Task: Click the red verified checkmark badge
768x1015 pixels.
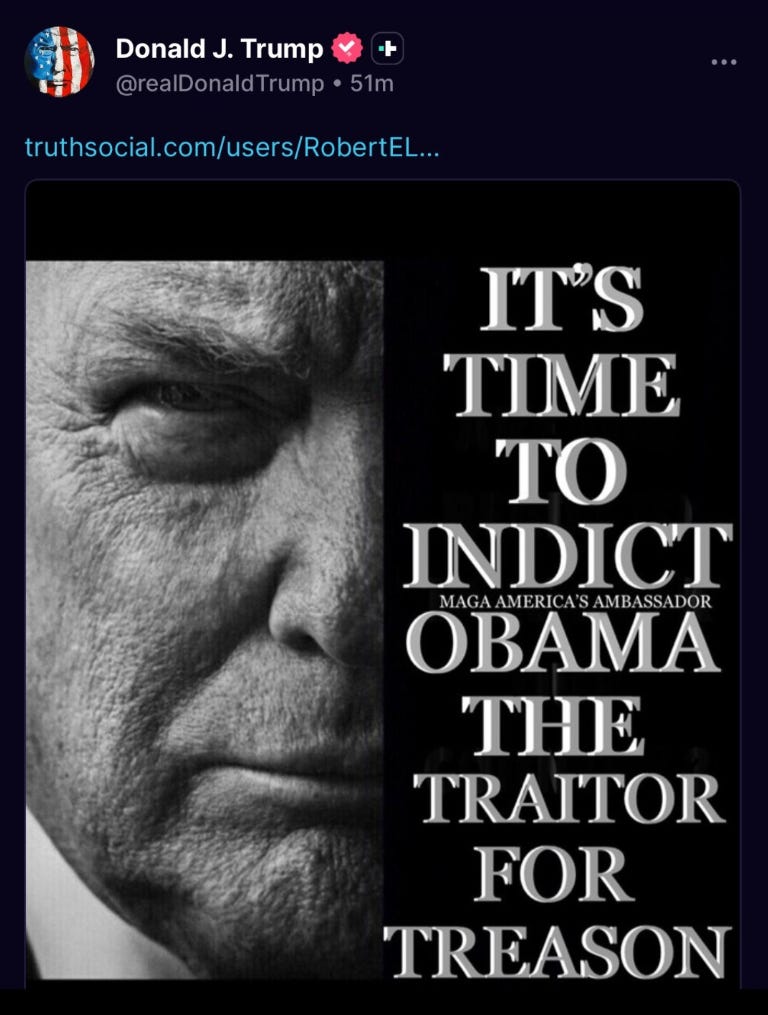Action: coord(347,48)
